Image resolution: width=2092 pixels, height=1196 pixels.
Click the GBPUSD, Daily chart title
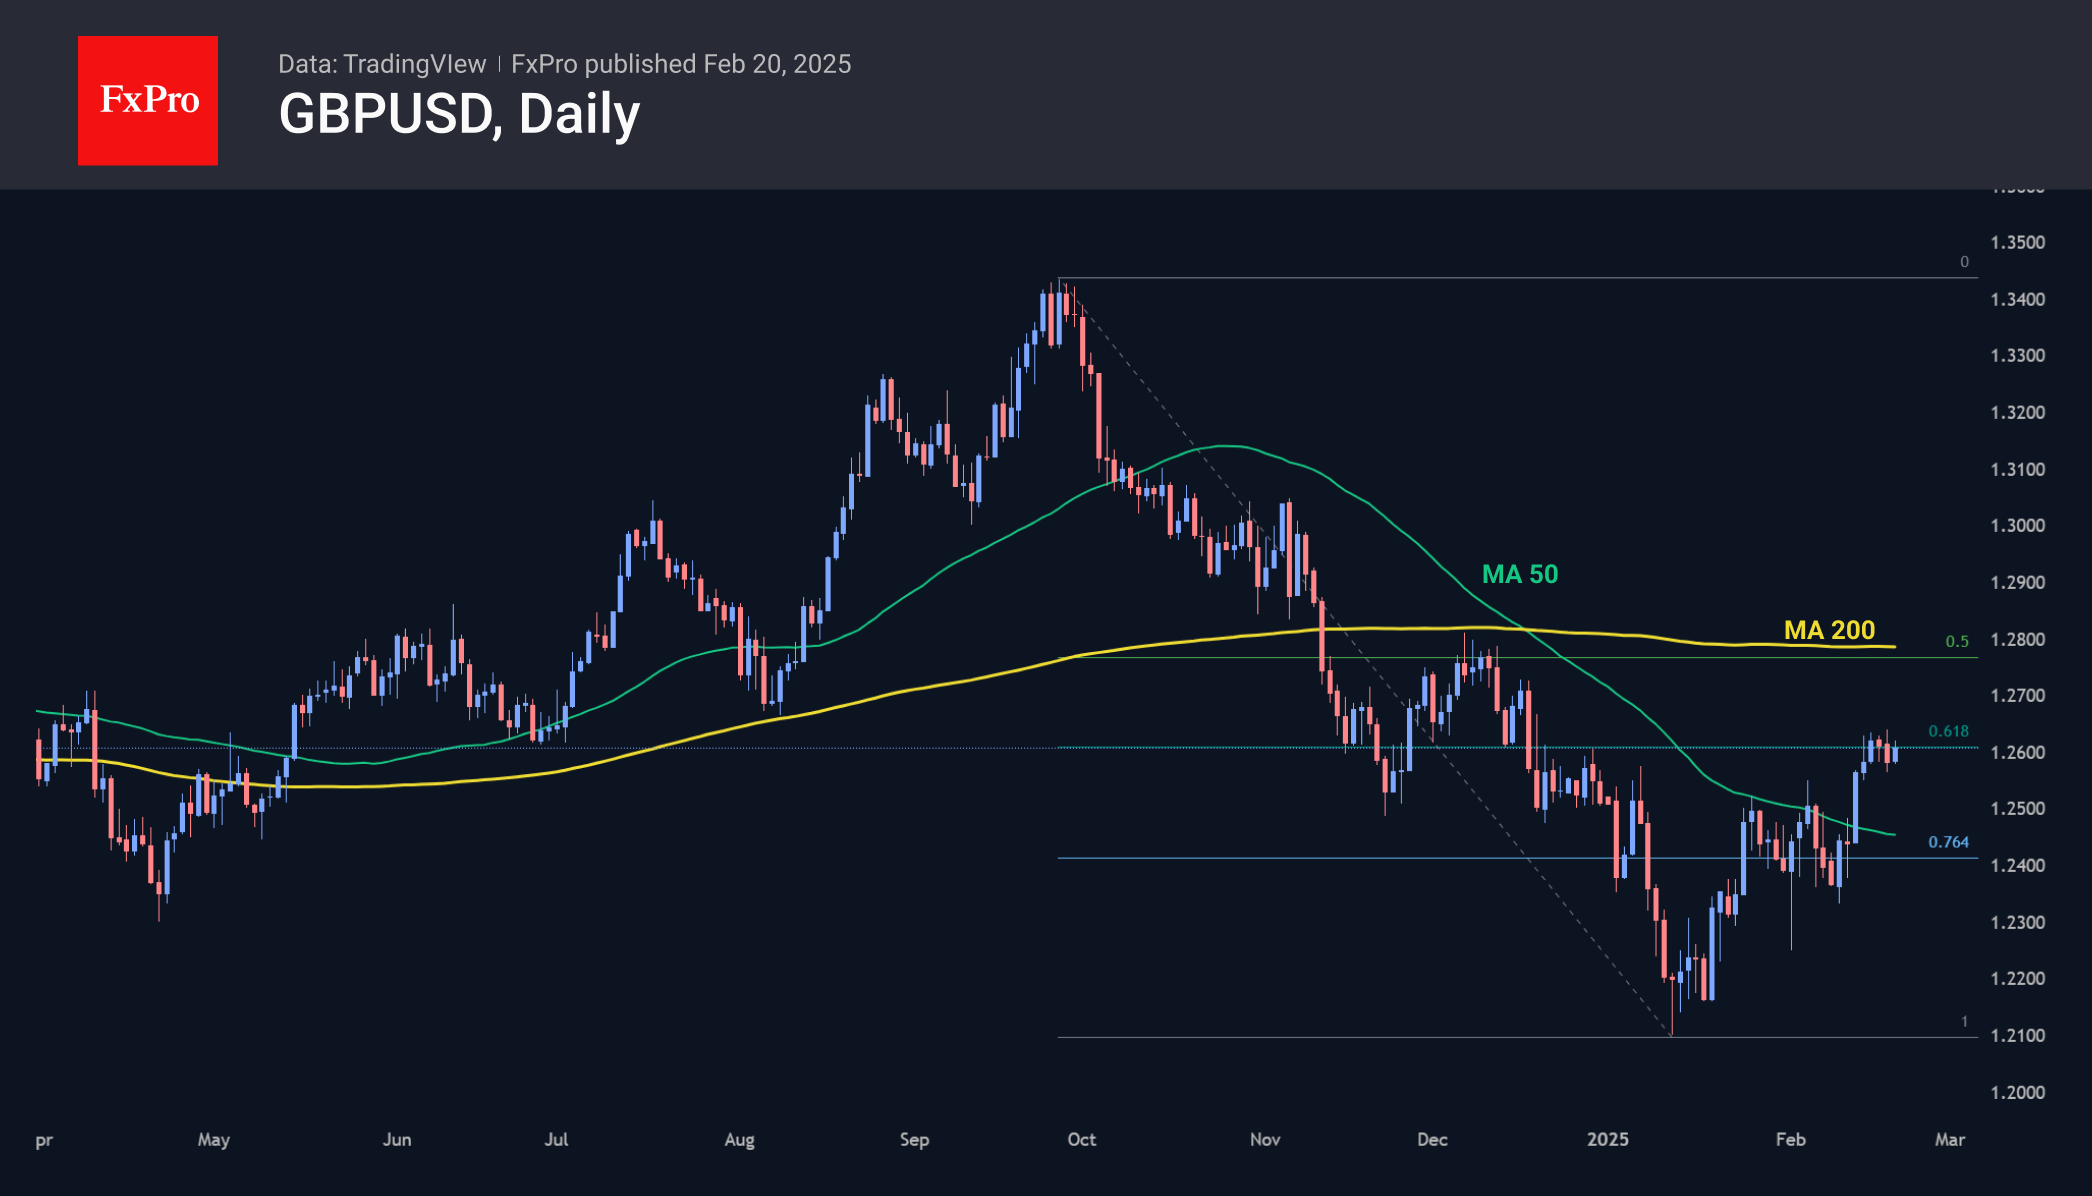coord(459,114)
